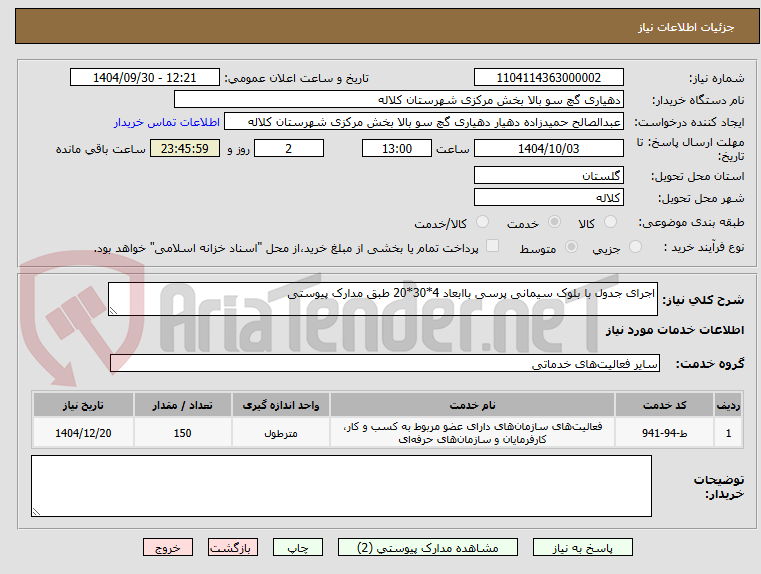Image resolution: width=761 pixels, height=574 pixels.
Task: Click the شهر محل تحویل field کلاله
Action: pyautogui.click(x=548, y=197)
